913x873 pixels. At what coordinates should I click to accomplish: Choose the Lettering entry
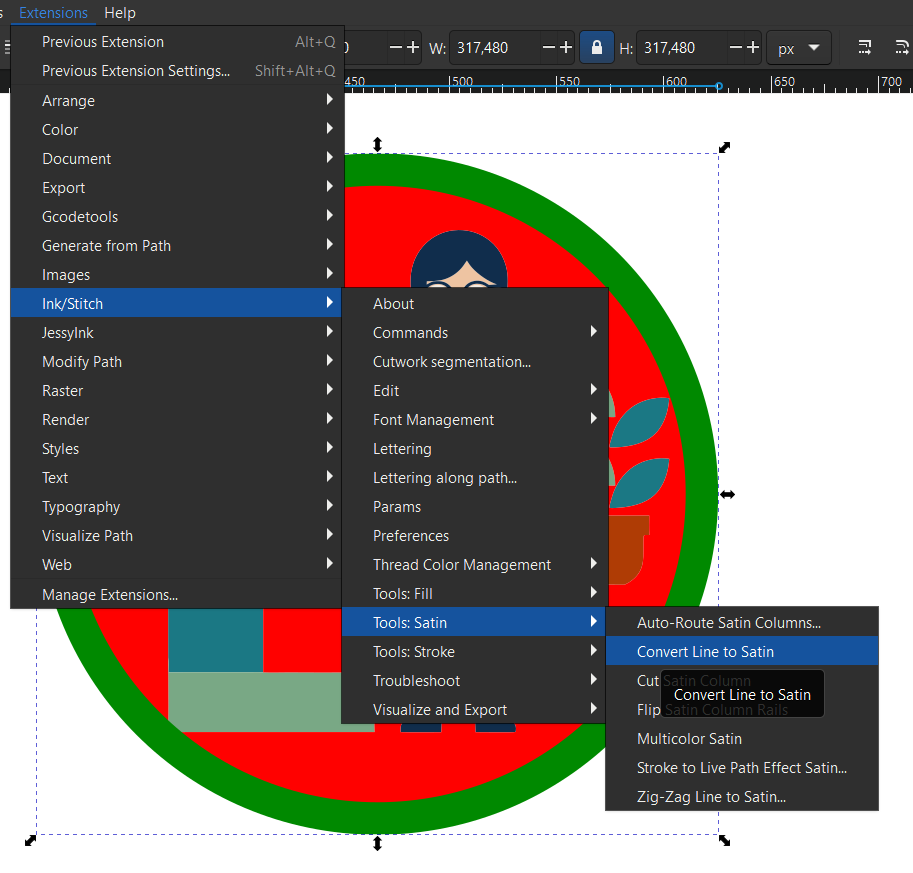(475, 449)
